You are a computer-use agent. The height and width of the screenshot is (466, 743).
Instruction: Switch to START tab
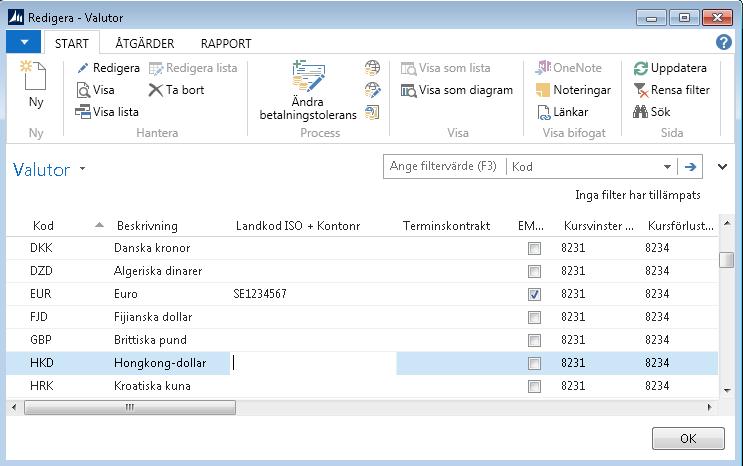(72, 44)
